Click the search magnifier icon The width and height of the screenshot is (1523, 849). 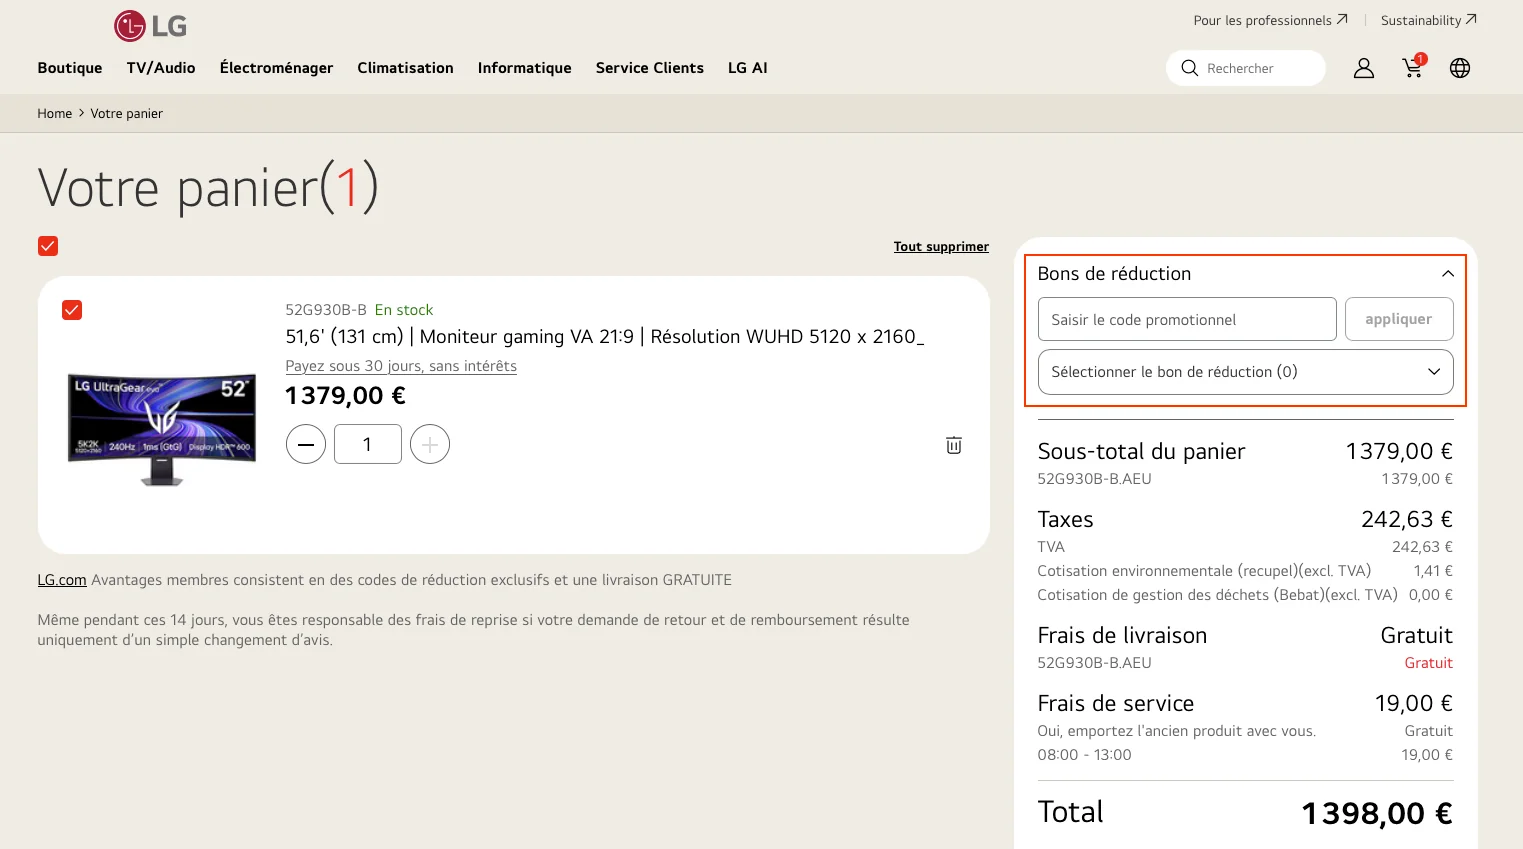coord(1189,68)
